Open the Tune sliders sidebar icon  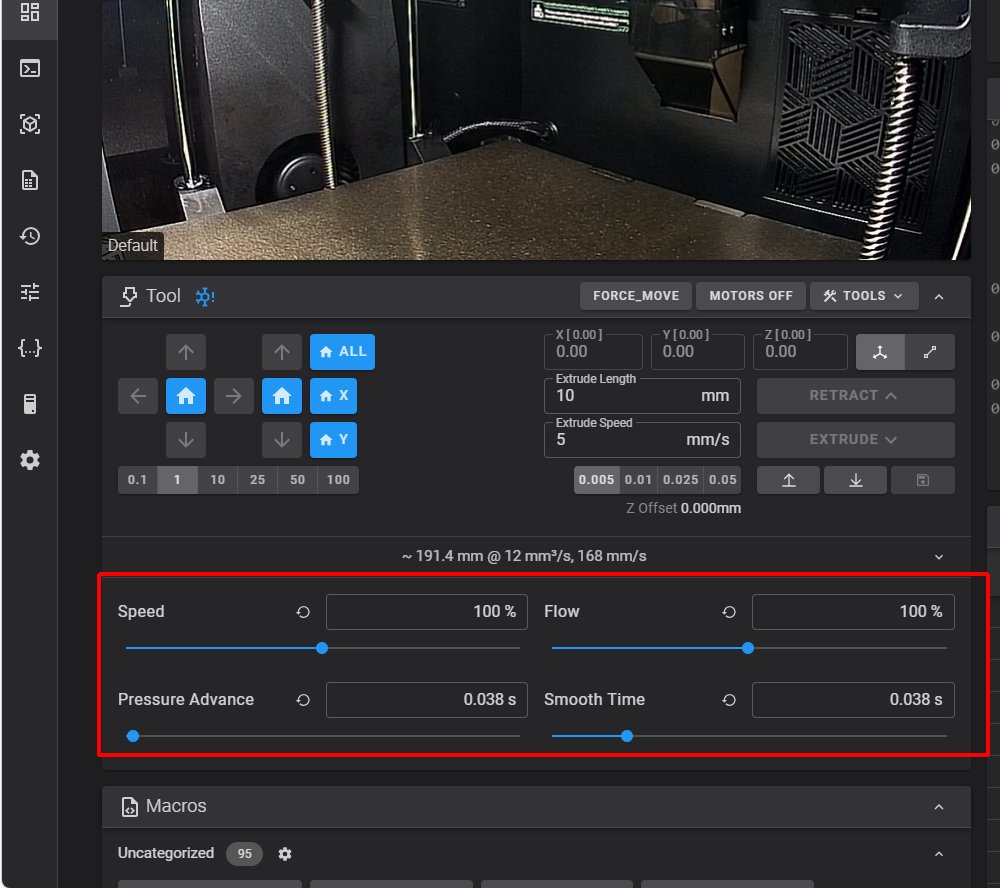click(30, 292)
